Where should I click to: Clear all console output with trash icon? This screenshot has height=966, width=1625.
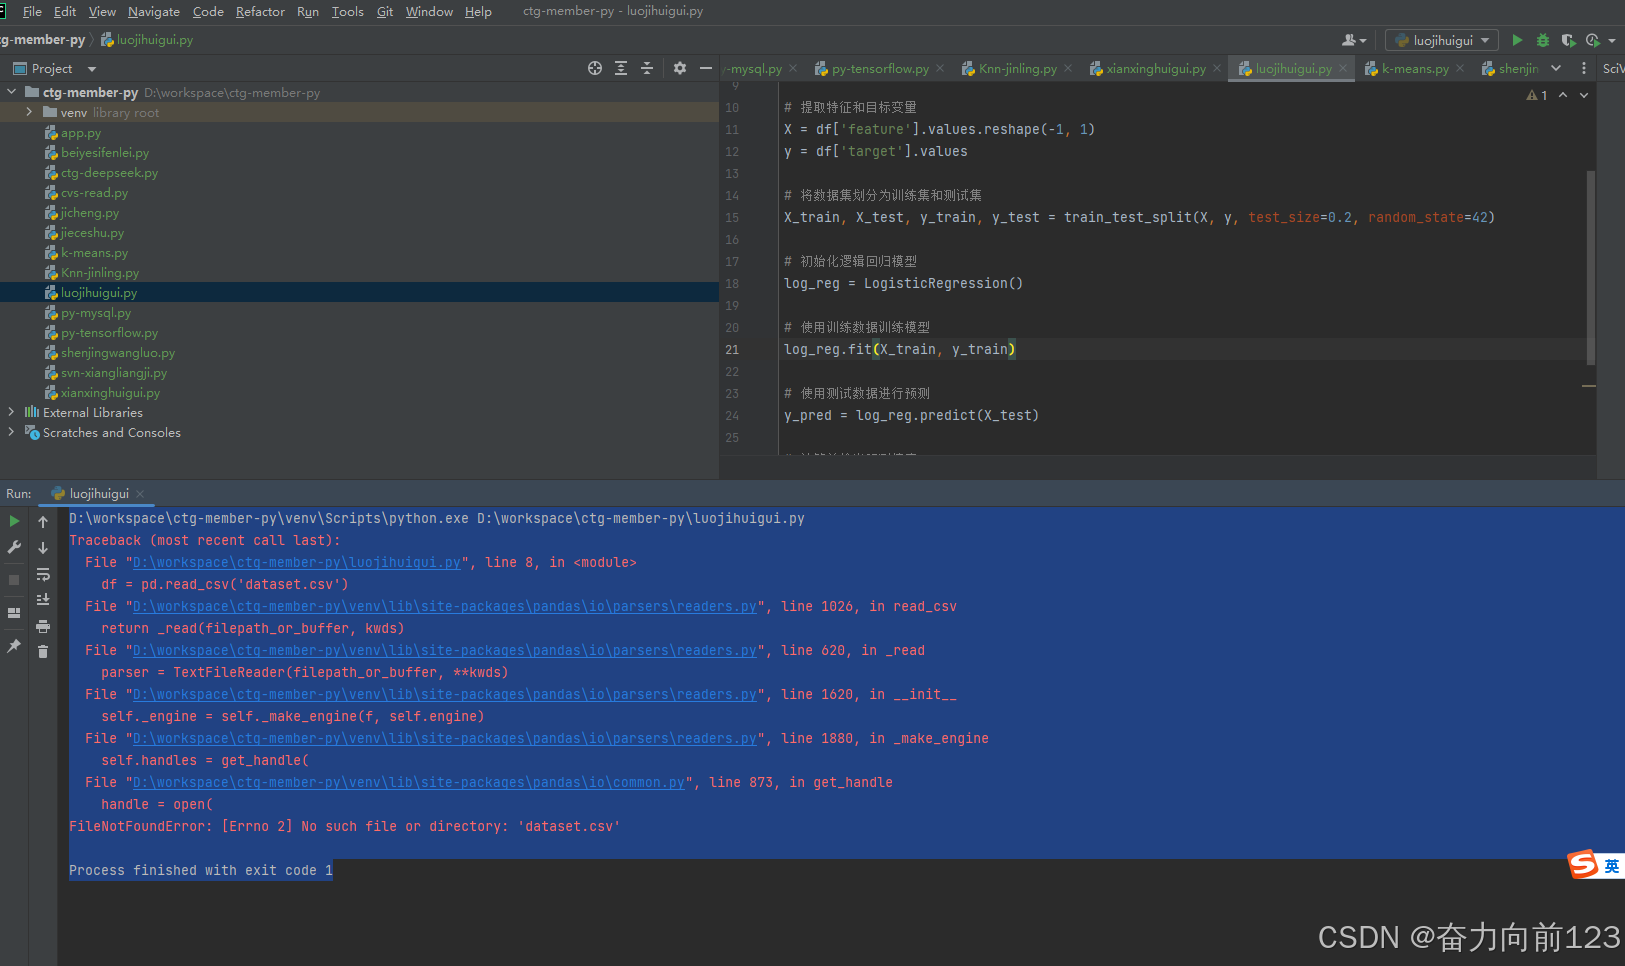[43, 652]
